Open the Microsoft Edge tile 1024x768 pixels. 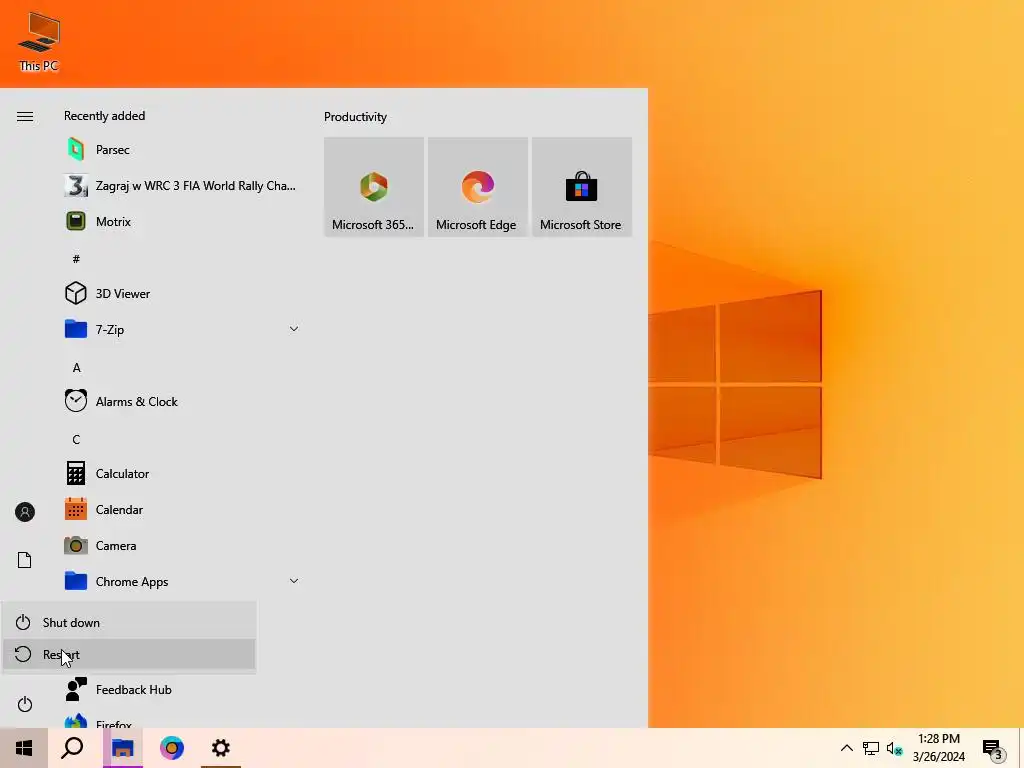coord(477,187)
